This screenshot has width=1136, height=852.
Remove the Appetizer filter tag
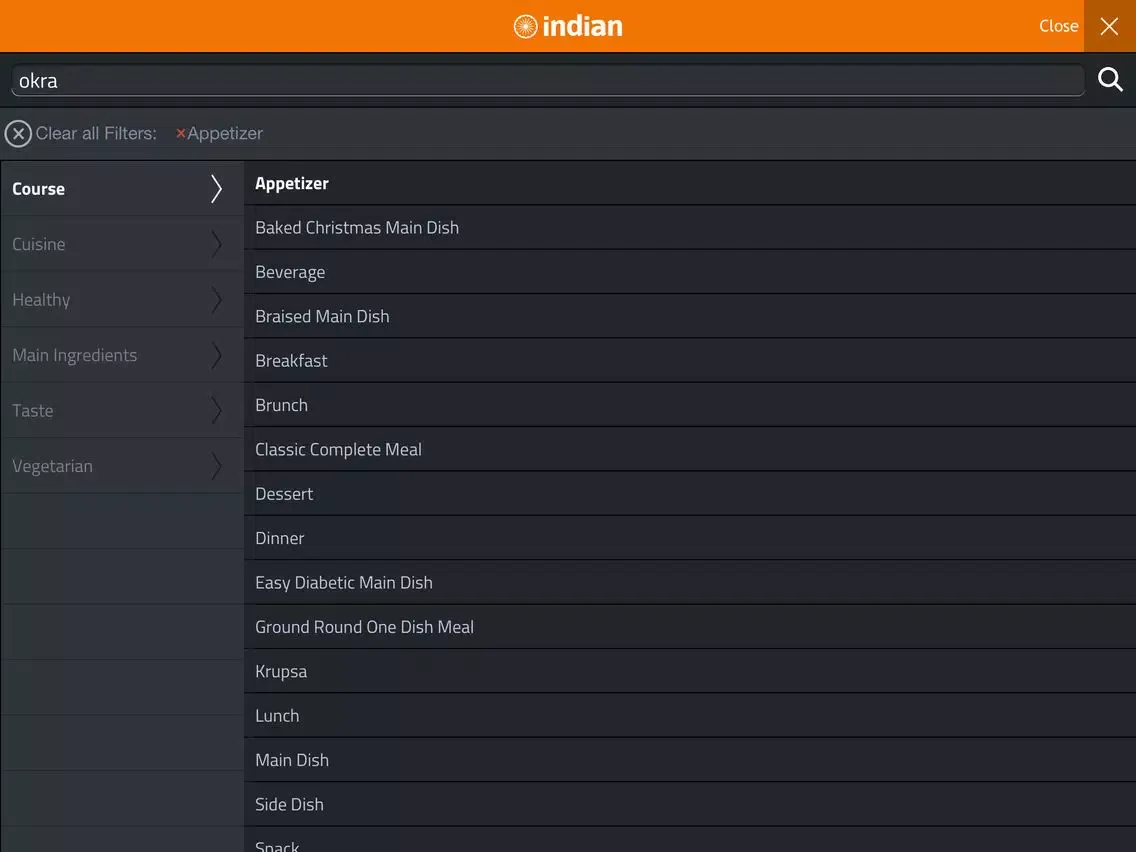[x=181, y=134]
